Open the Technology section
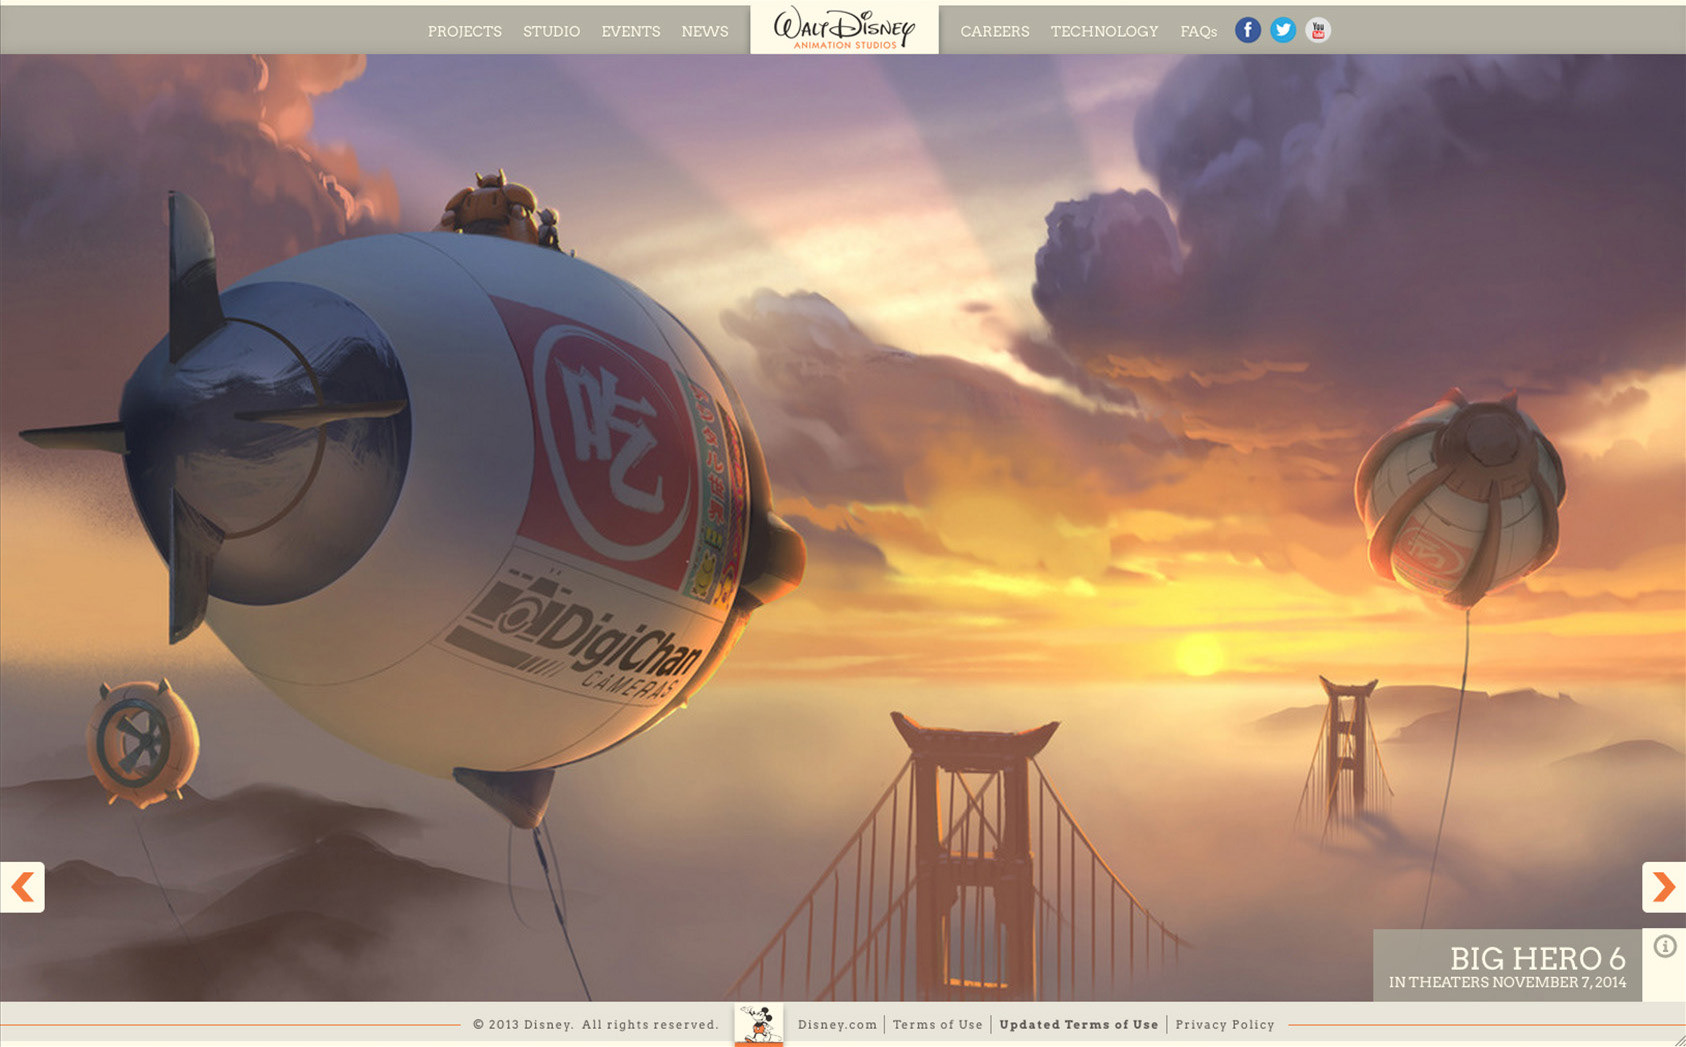This screenshot has width=1686, height=1047. click(x=1104, y=31)
